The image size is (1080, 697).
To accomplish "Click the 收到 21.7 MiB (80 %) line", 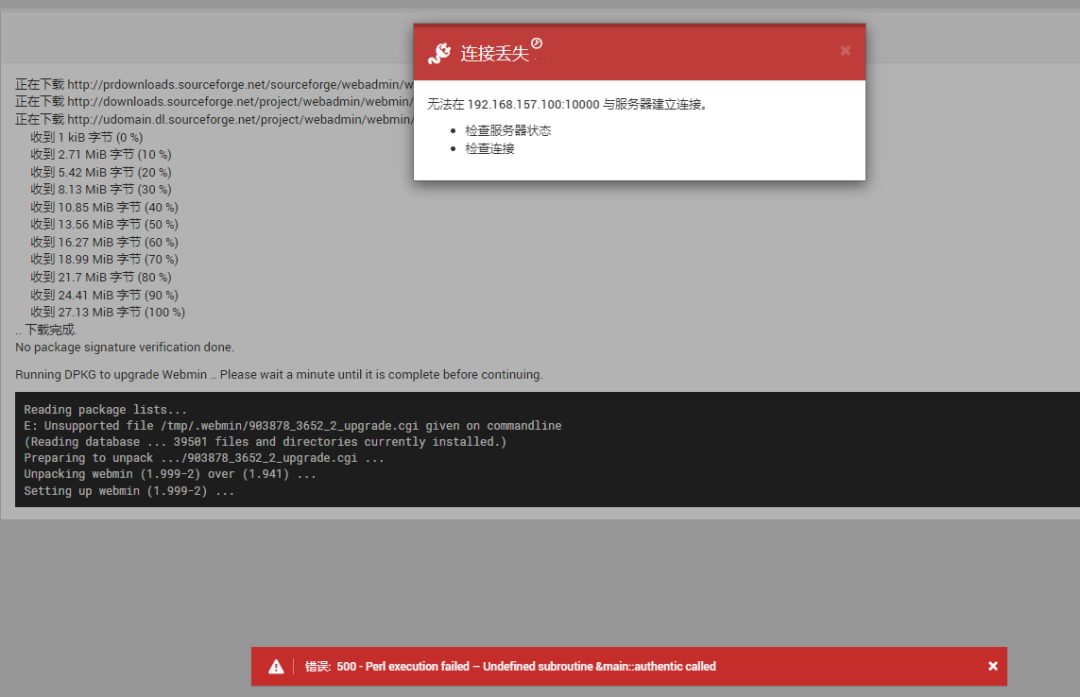I will pyautogui.click(x=101, y=278).
